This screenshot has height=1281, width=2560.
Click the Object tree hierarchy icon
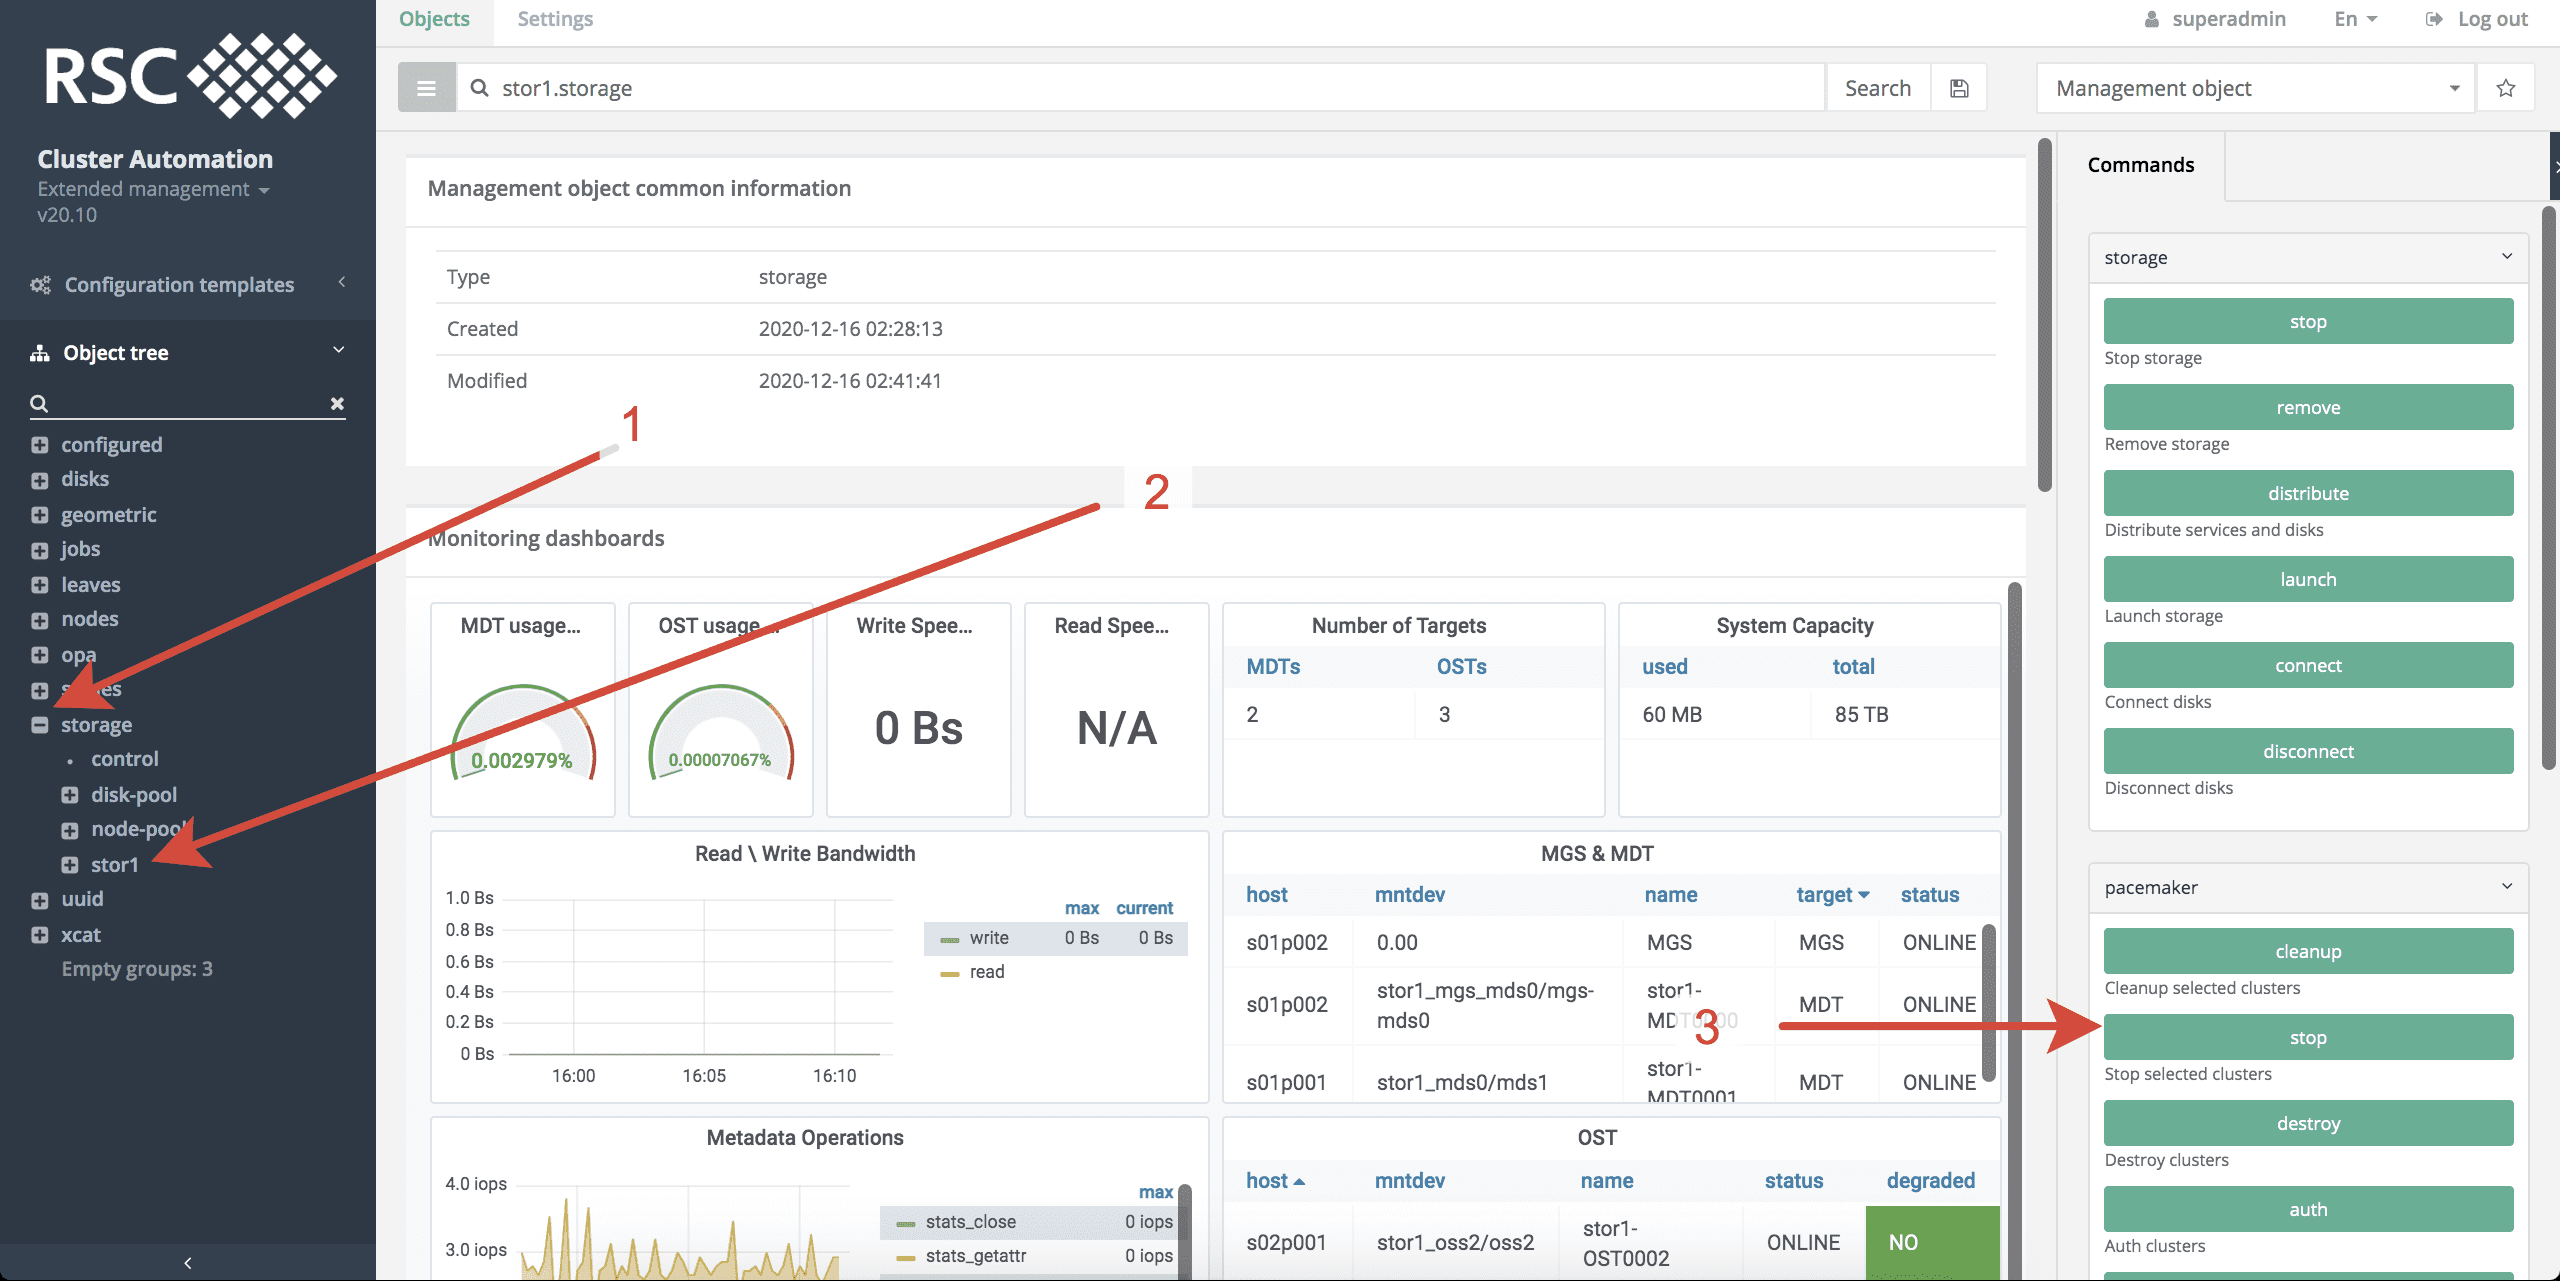40,353
